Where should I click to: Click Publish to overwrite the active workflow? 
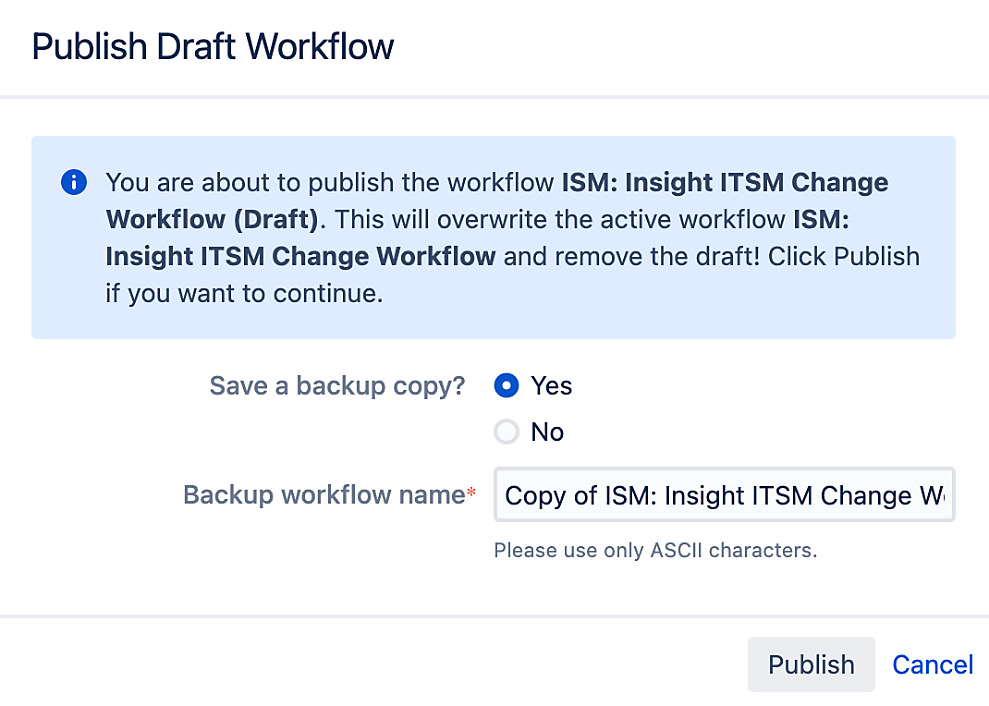[x=810, y=664]
